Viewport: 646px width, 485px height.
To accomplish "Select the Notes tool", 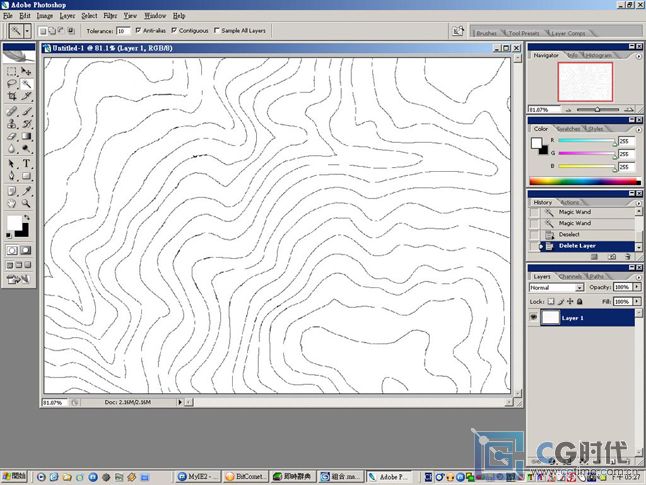I will tap(12, 191).
